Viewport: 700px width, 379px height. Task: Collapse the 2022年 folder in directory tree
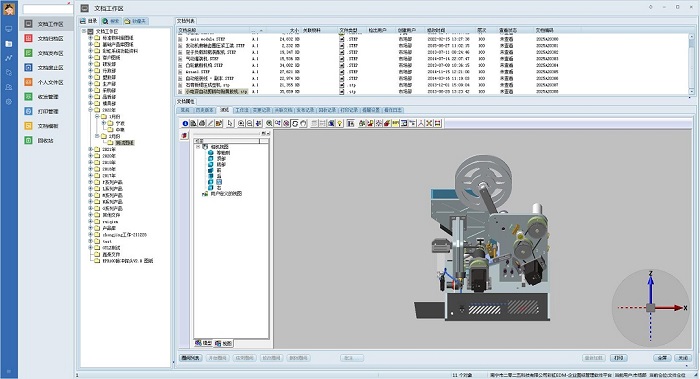pyautogui.click(x=90, y=110)
